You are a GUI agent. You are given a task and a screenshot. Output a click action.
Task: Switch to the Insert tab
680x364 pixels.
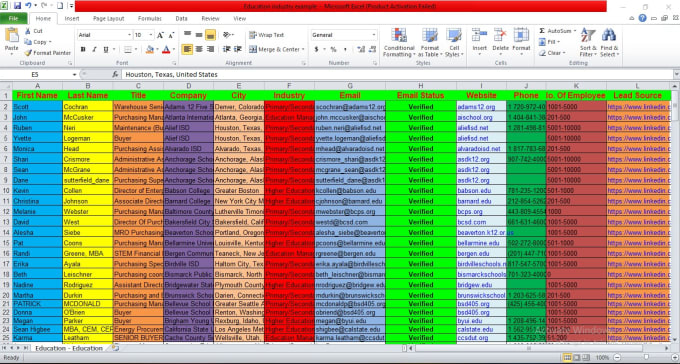click(72, 19)
